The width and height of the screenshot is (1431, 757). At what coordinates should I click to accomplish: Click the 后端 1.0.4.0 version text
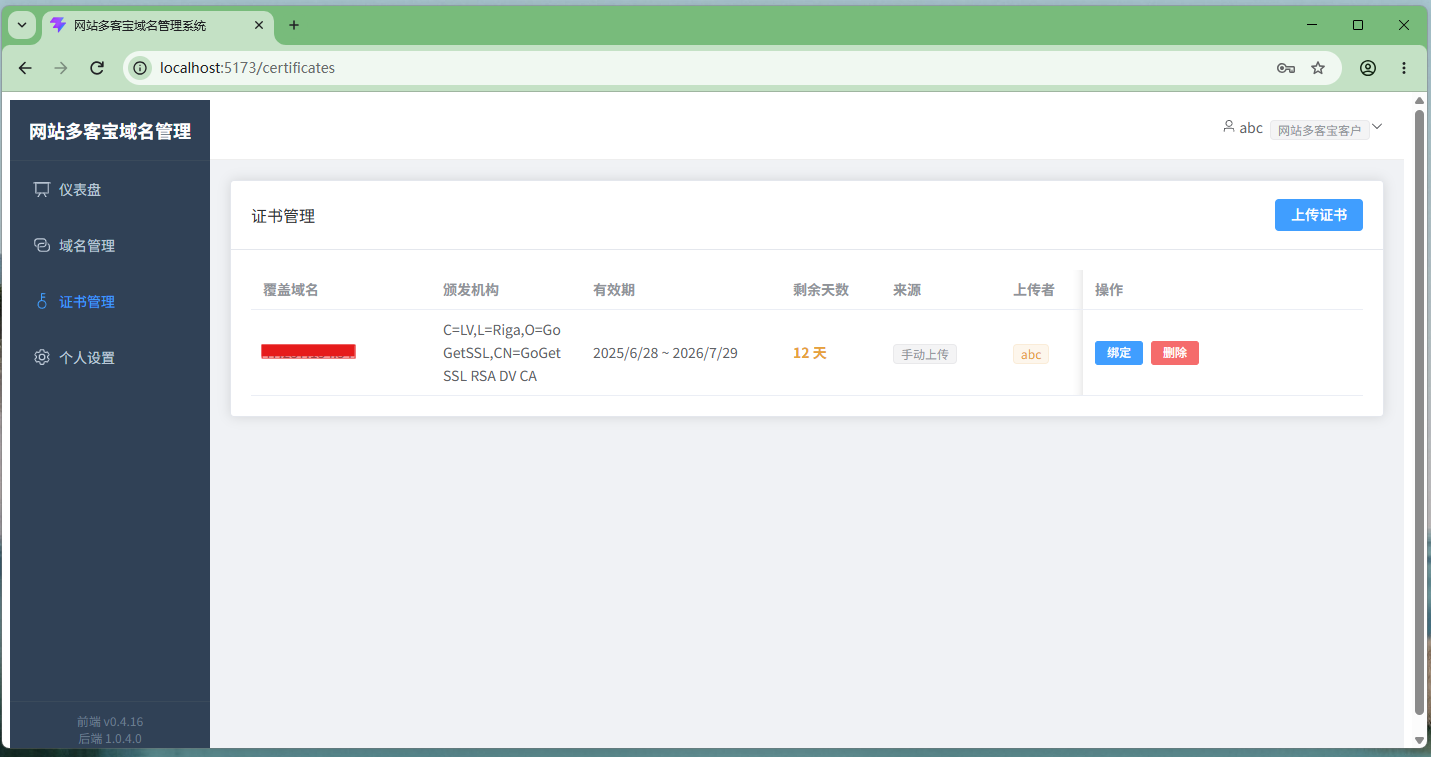click(110, 739)
